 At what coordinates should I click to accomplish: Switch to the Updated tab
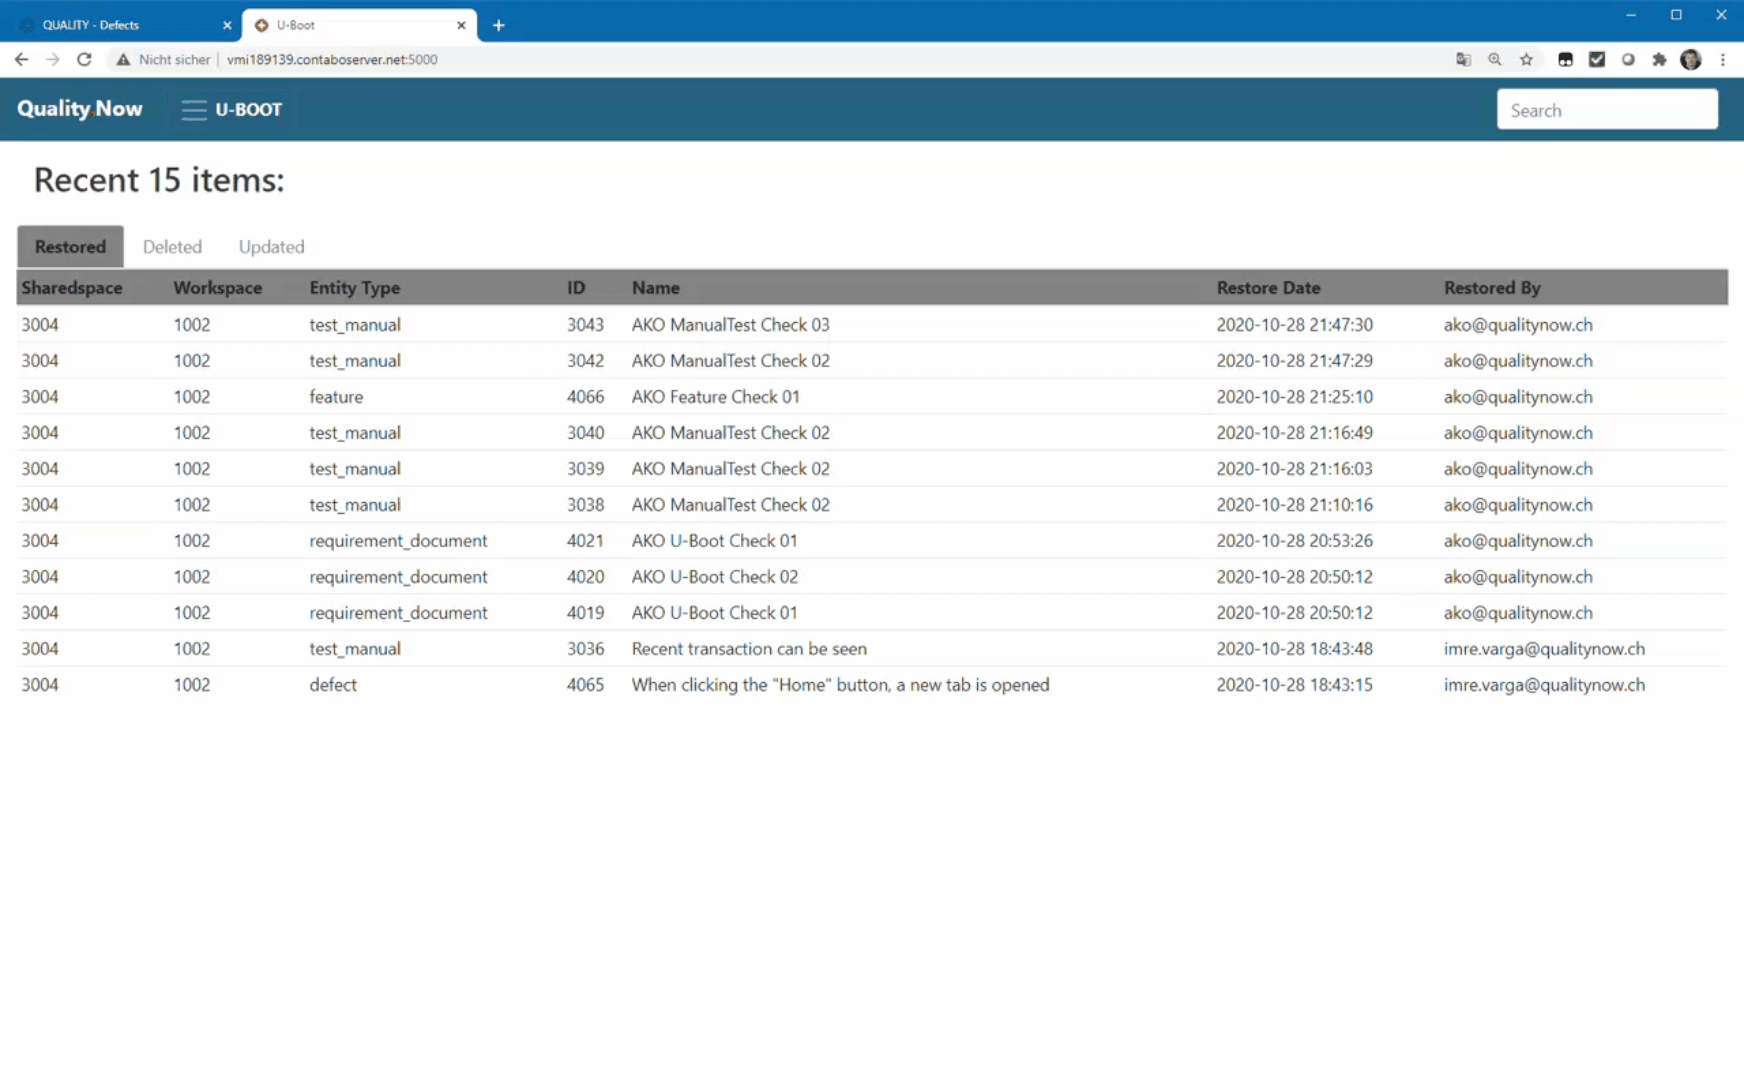(271, 246)
